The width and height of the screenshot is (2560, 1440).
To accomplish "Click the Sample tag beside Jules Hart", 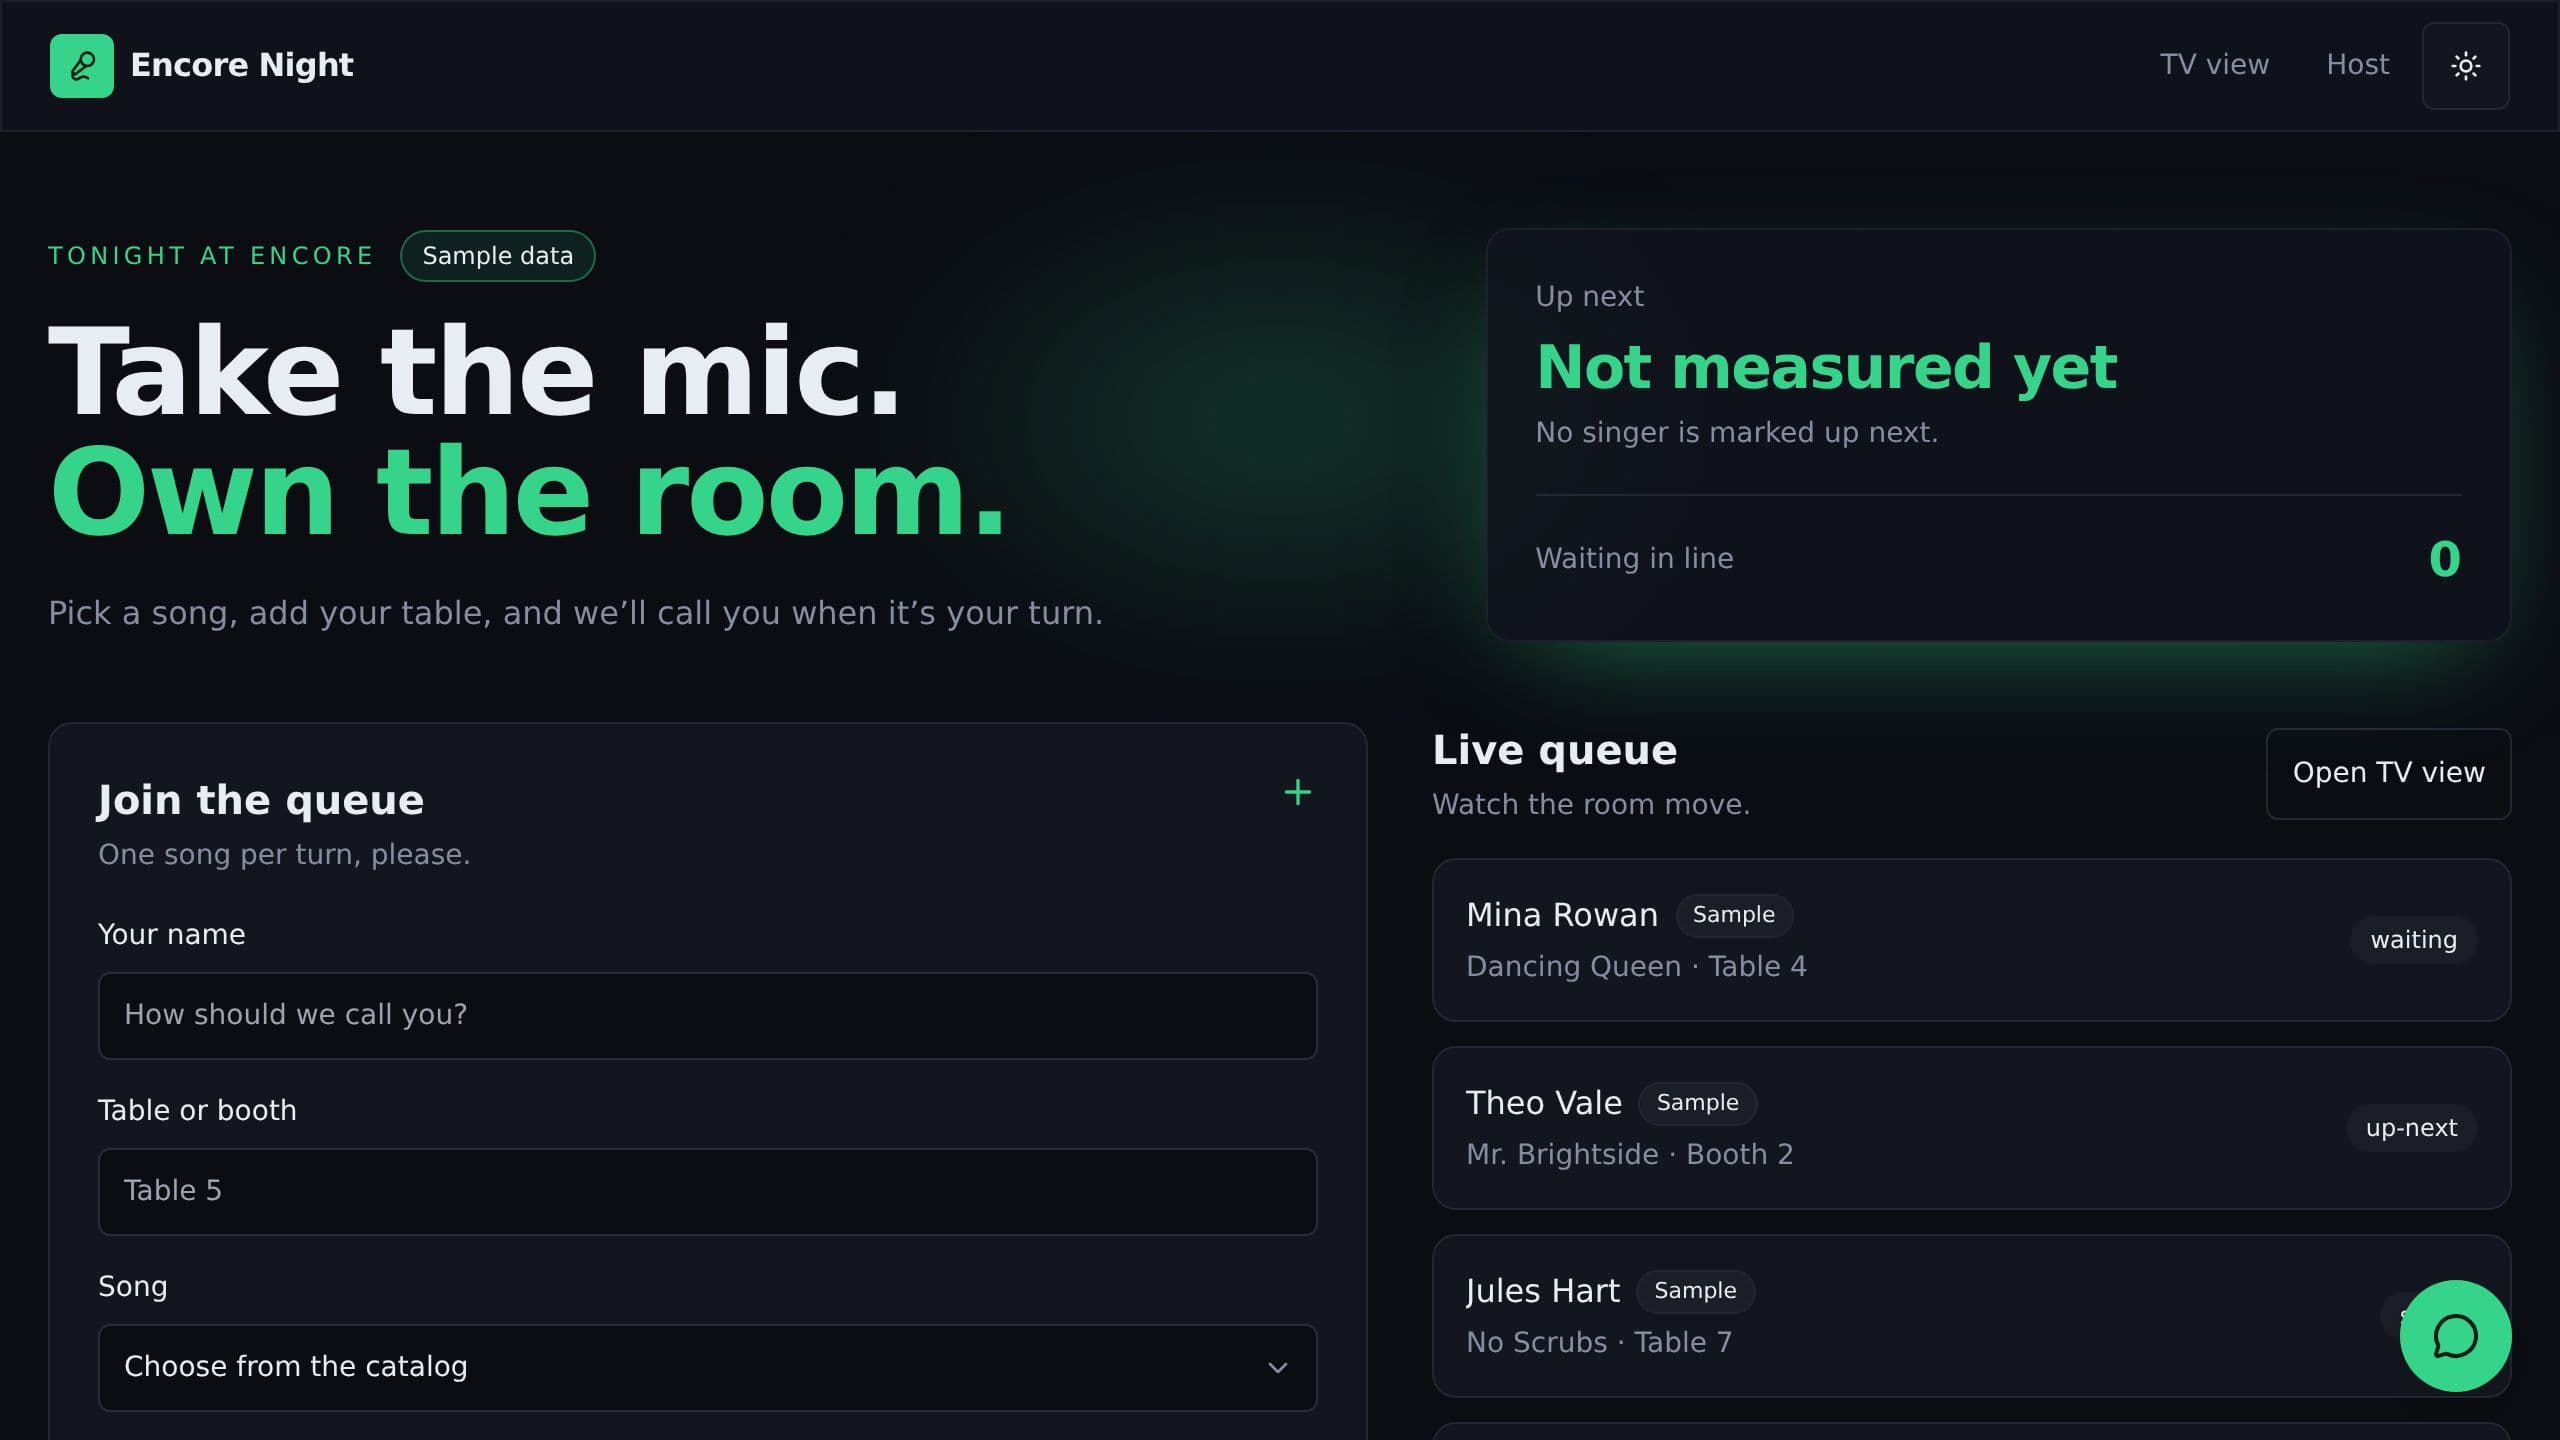I will pyautogui.click(x=1695, y=1291).
